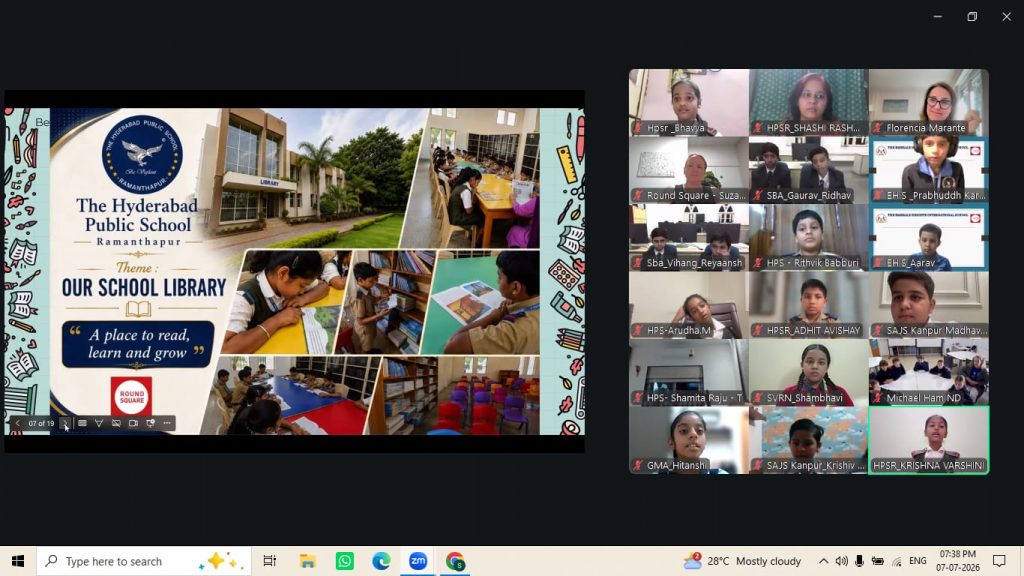This screenshot has height=576, width=1024.
Task: Toggle subtitles icon in slideshow toolbar
Action: pyautogui.click(x=116, y=423)
